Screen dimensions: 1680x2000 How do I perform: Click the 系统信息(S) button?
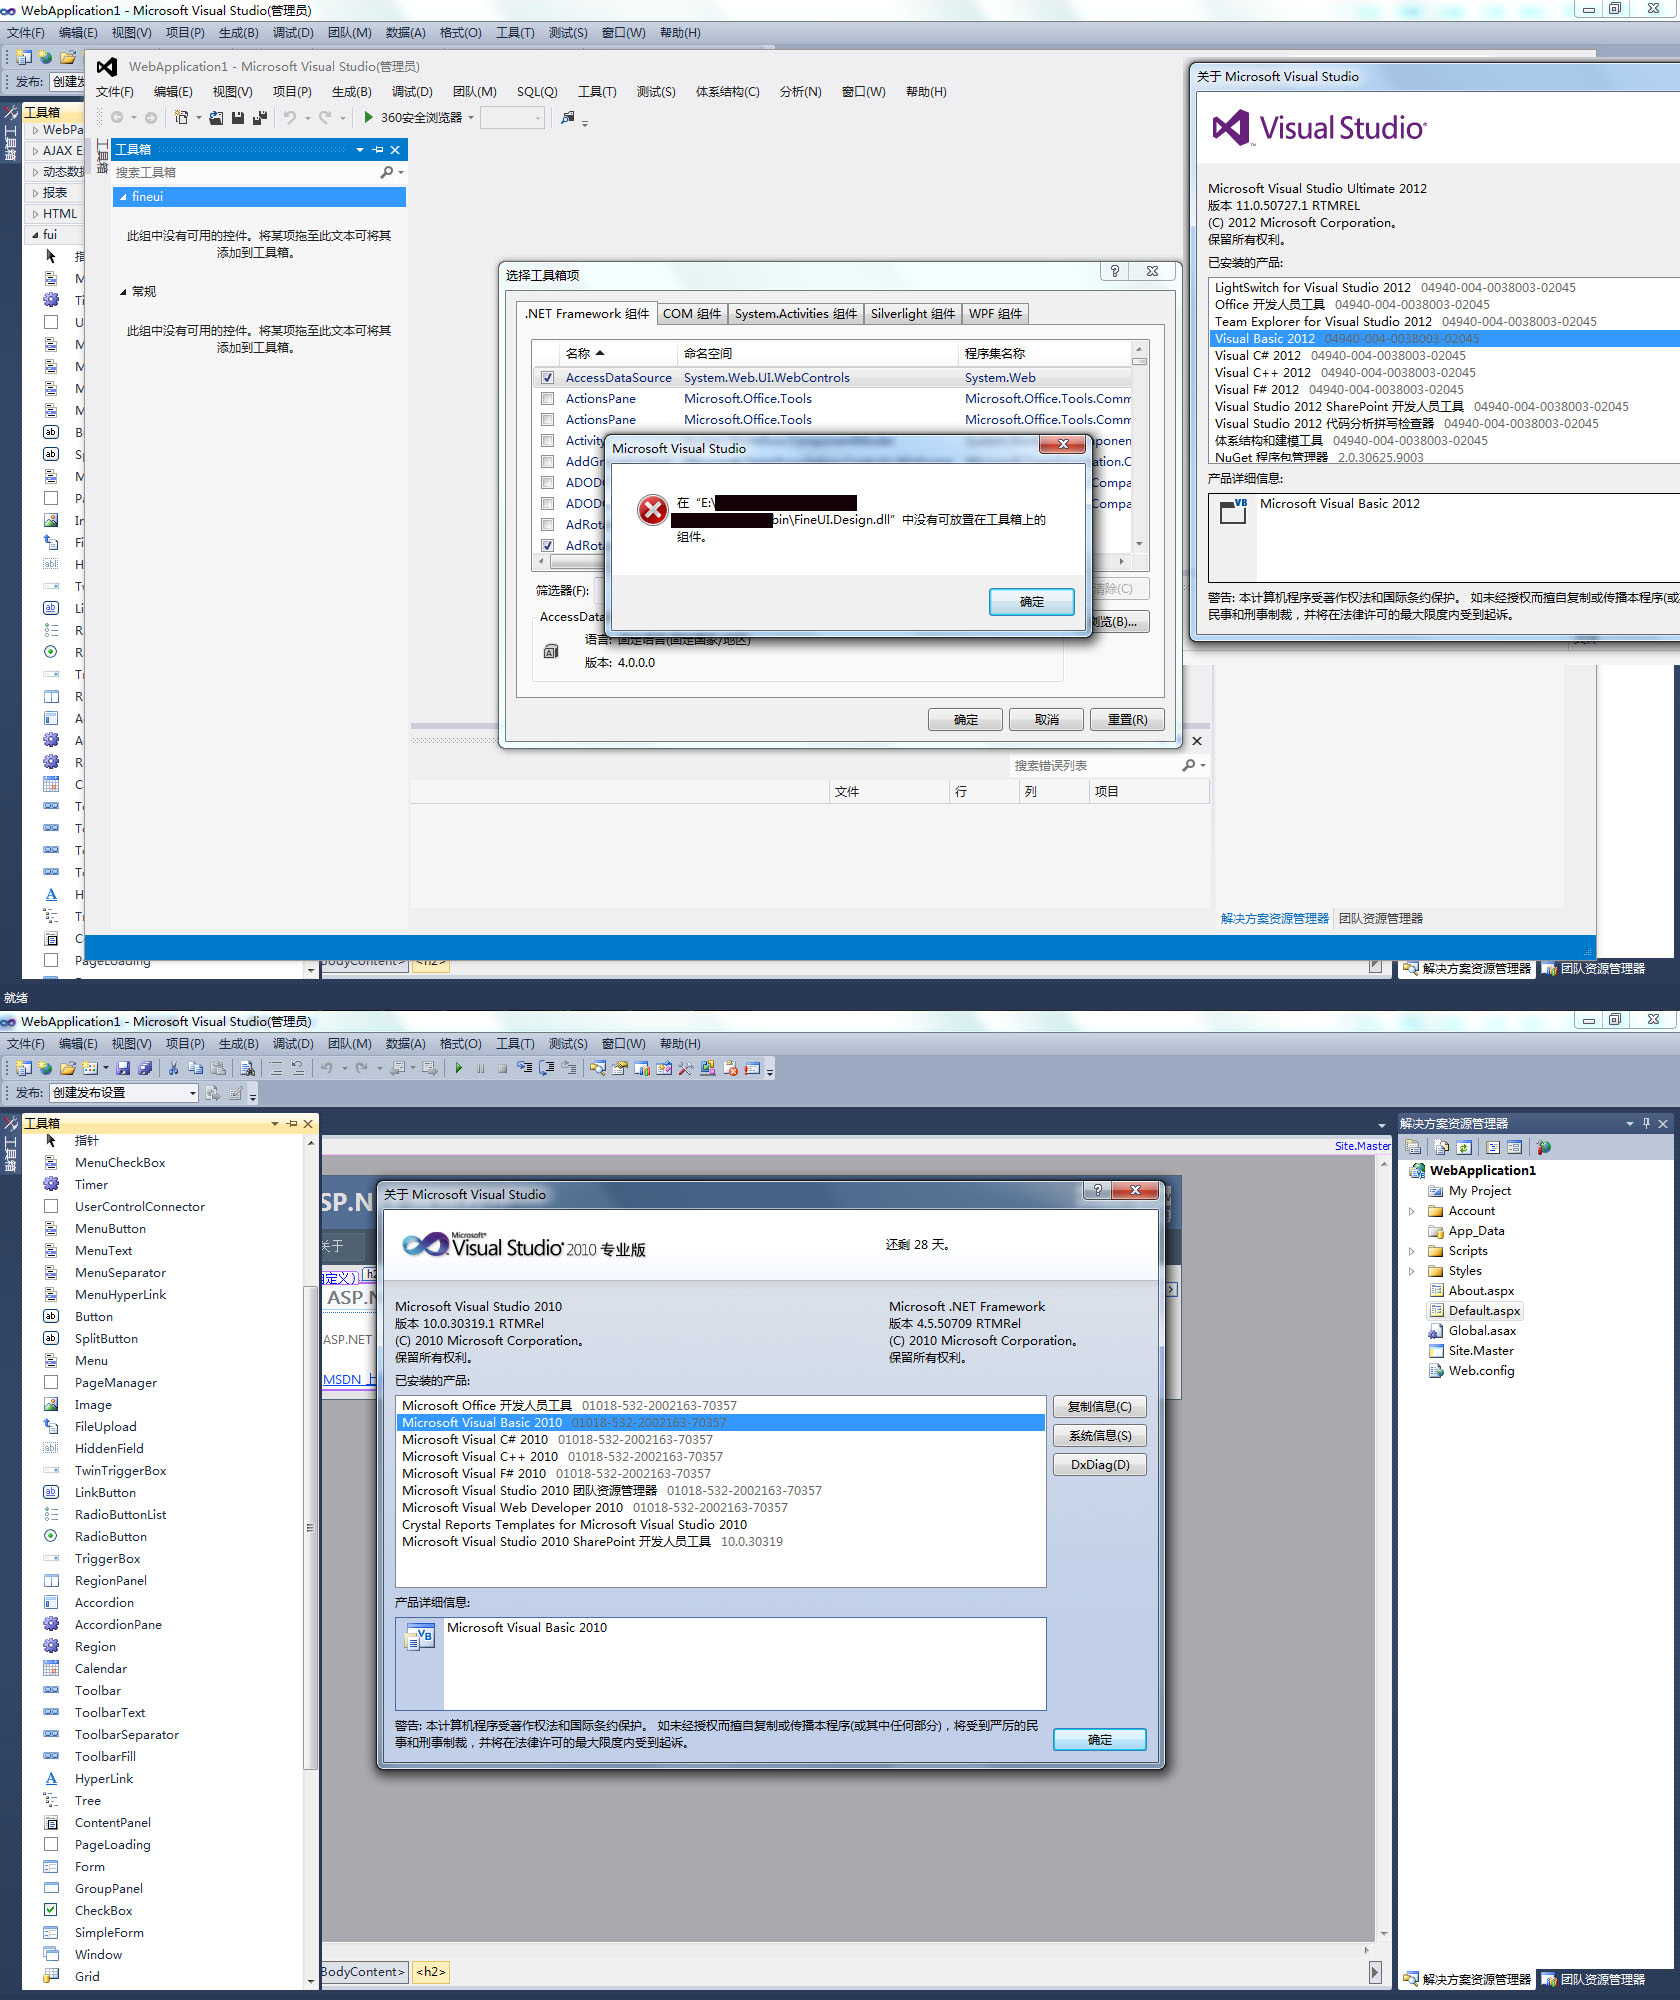1099,1435
